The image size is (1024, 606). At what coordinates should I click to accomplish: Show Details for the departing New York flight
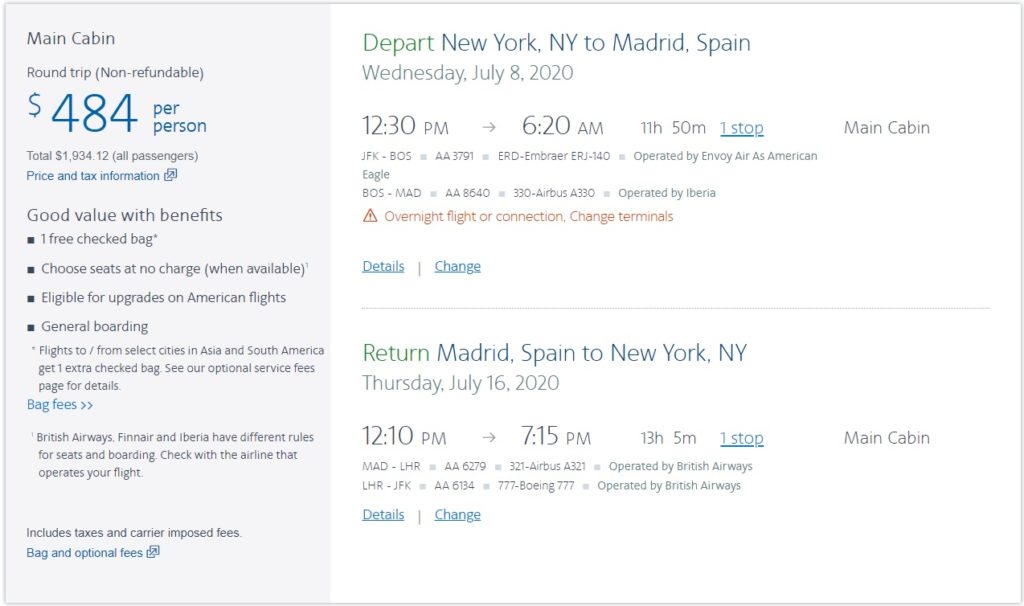pyautogui.click(x=383, y=266)
